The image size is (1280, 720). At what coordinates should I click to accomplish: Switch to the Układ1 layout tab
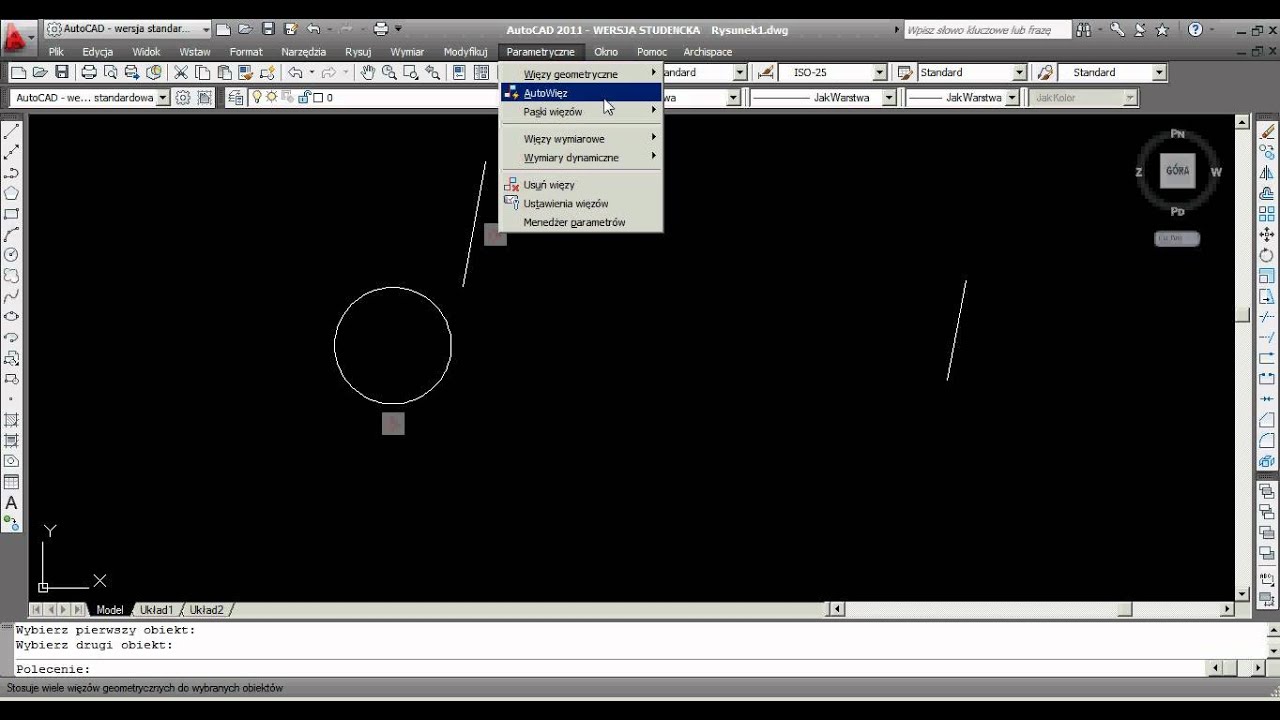(x=156, y=610)
